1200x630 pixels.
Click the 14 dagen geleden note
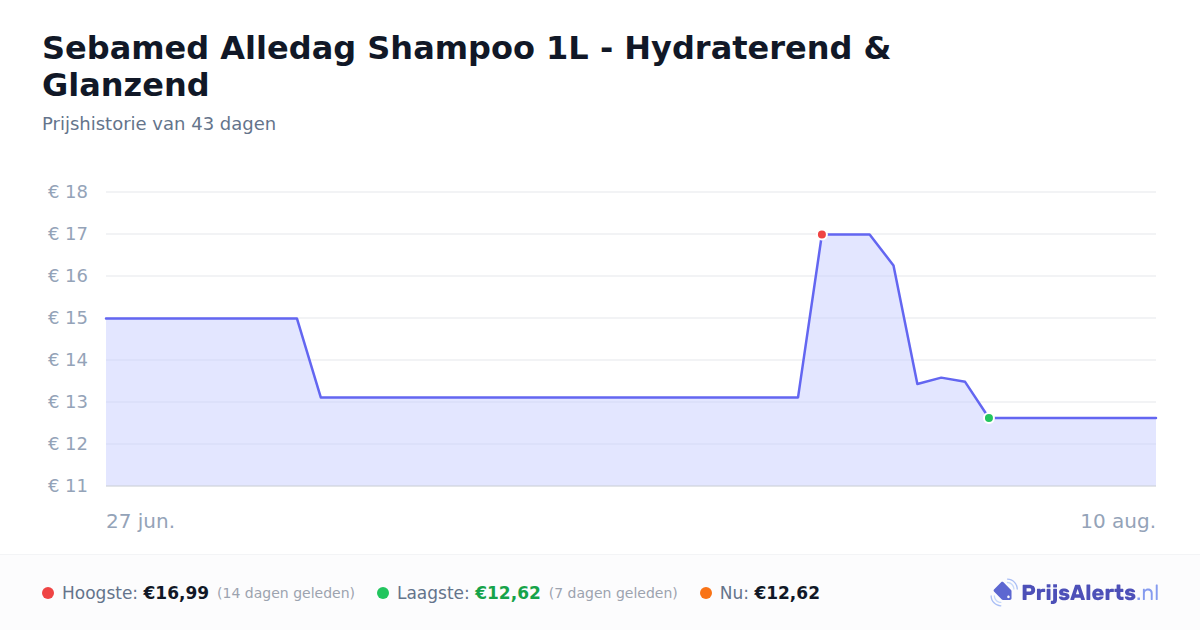coord(286,593)
